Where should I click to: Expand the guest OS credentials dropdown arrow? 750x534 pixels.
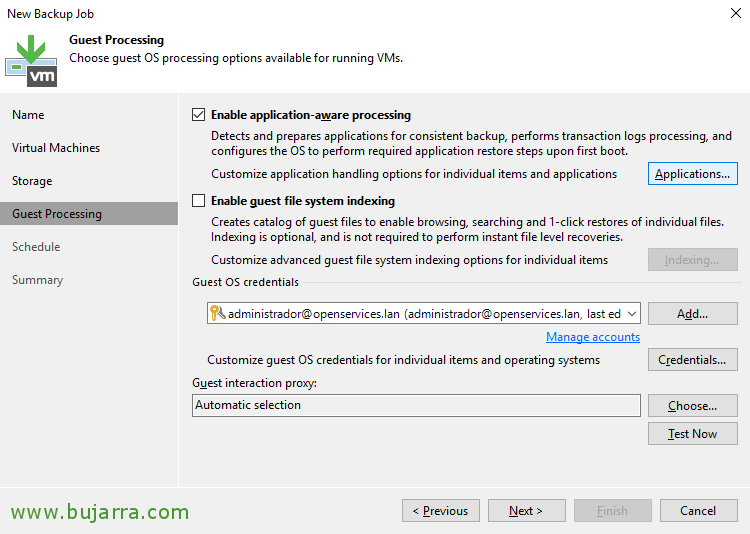(x=632, y=314)
